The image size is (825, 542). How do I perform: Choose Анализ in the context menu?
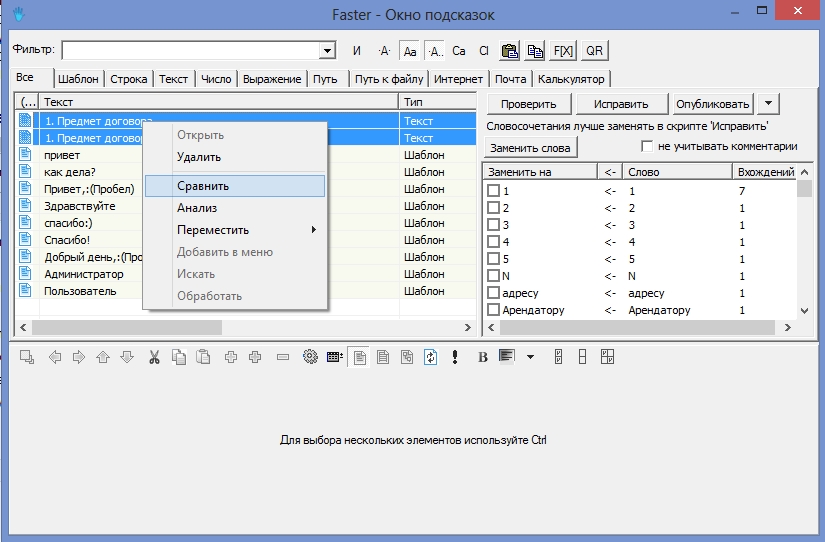[235, 208]
